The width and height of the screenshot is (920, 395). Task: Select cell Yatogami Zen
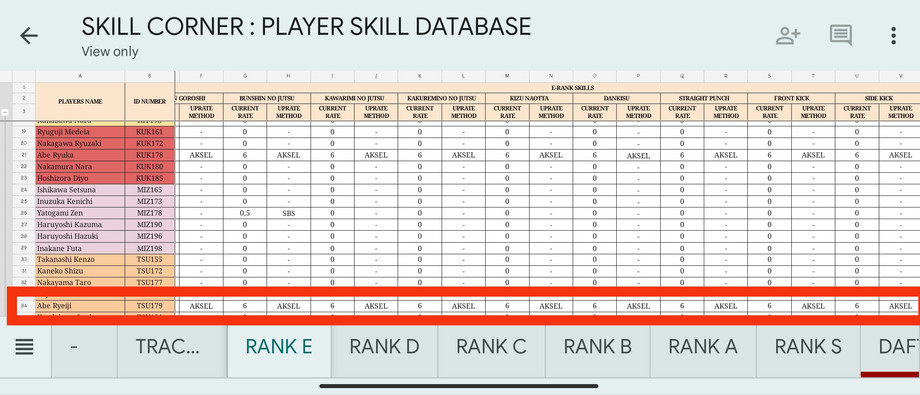pos(80,213)
